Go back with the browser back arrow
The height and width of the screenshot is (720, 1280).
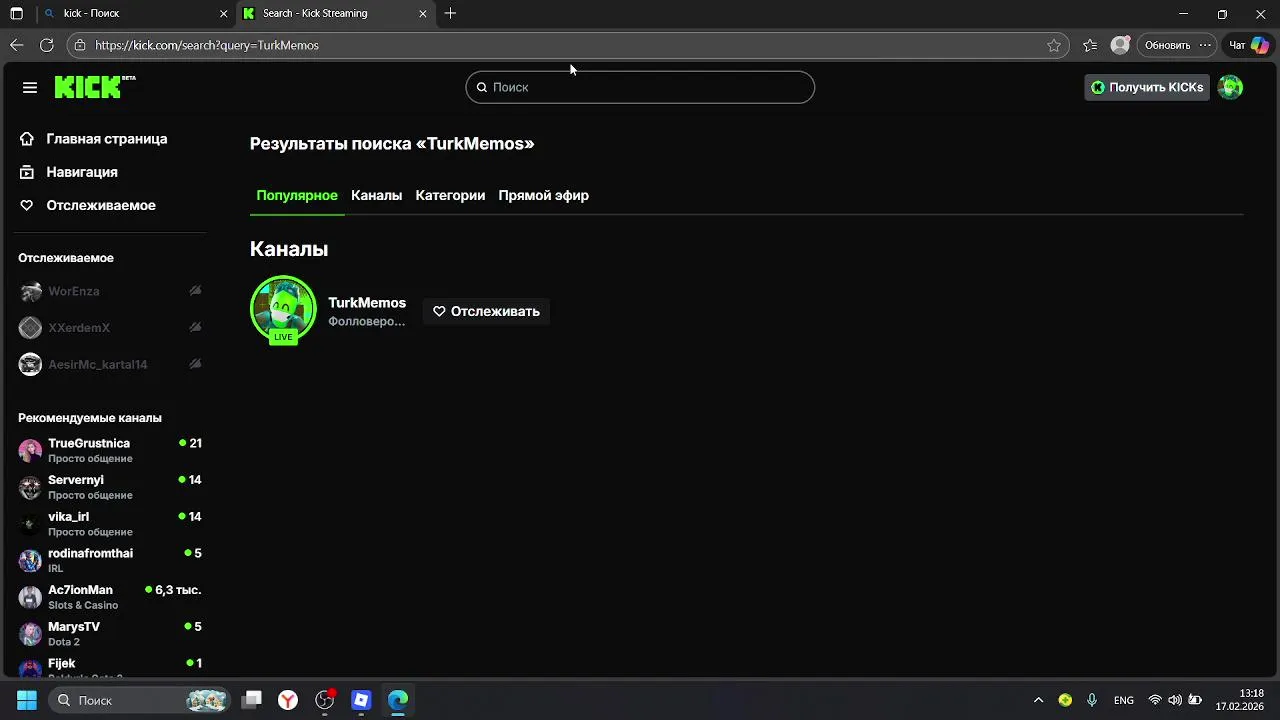[16, 45]
